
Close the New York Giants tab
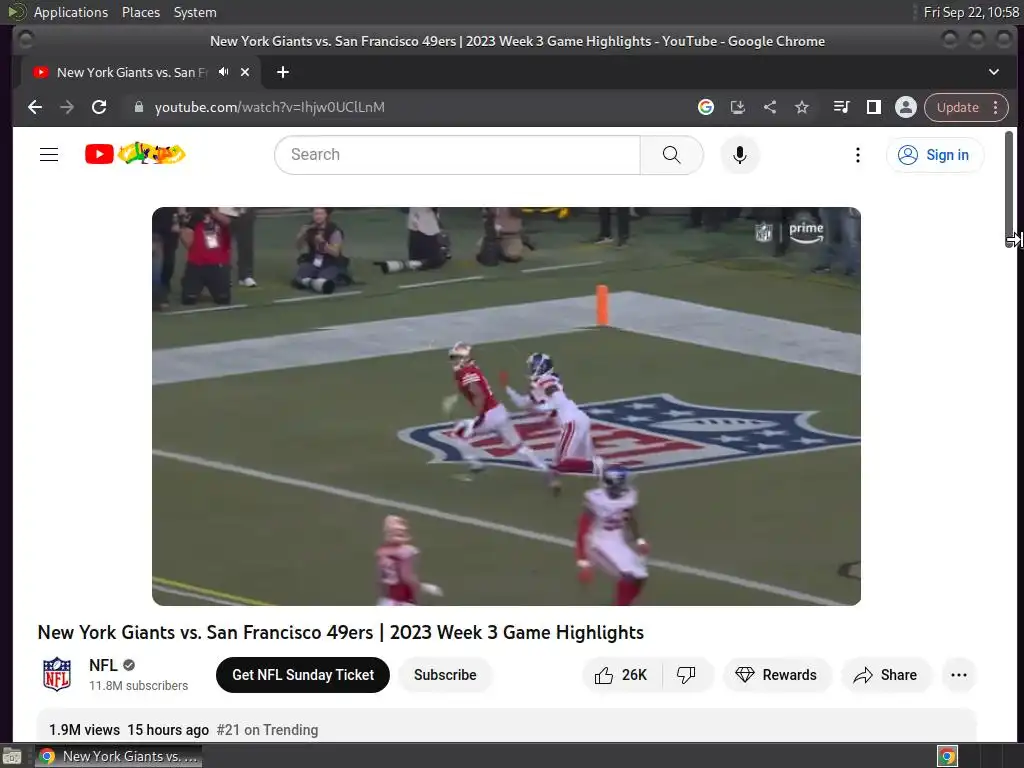tap(245, 72)
